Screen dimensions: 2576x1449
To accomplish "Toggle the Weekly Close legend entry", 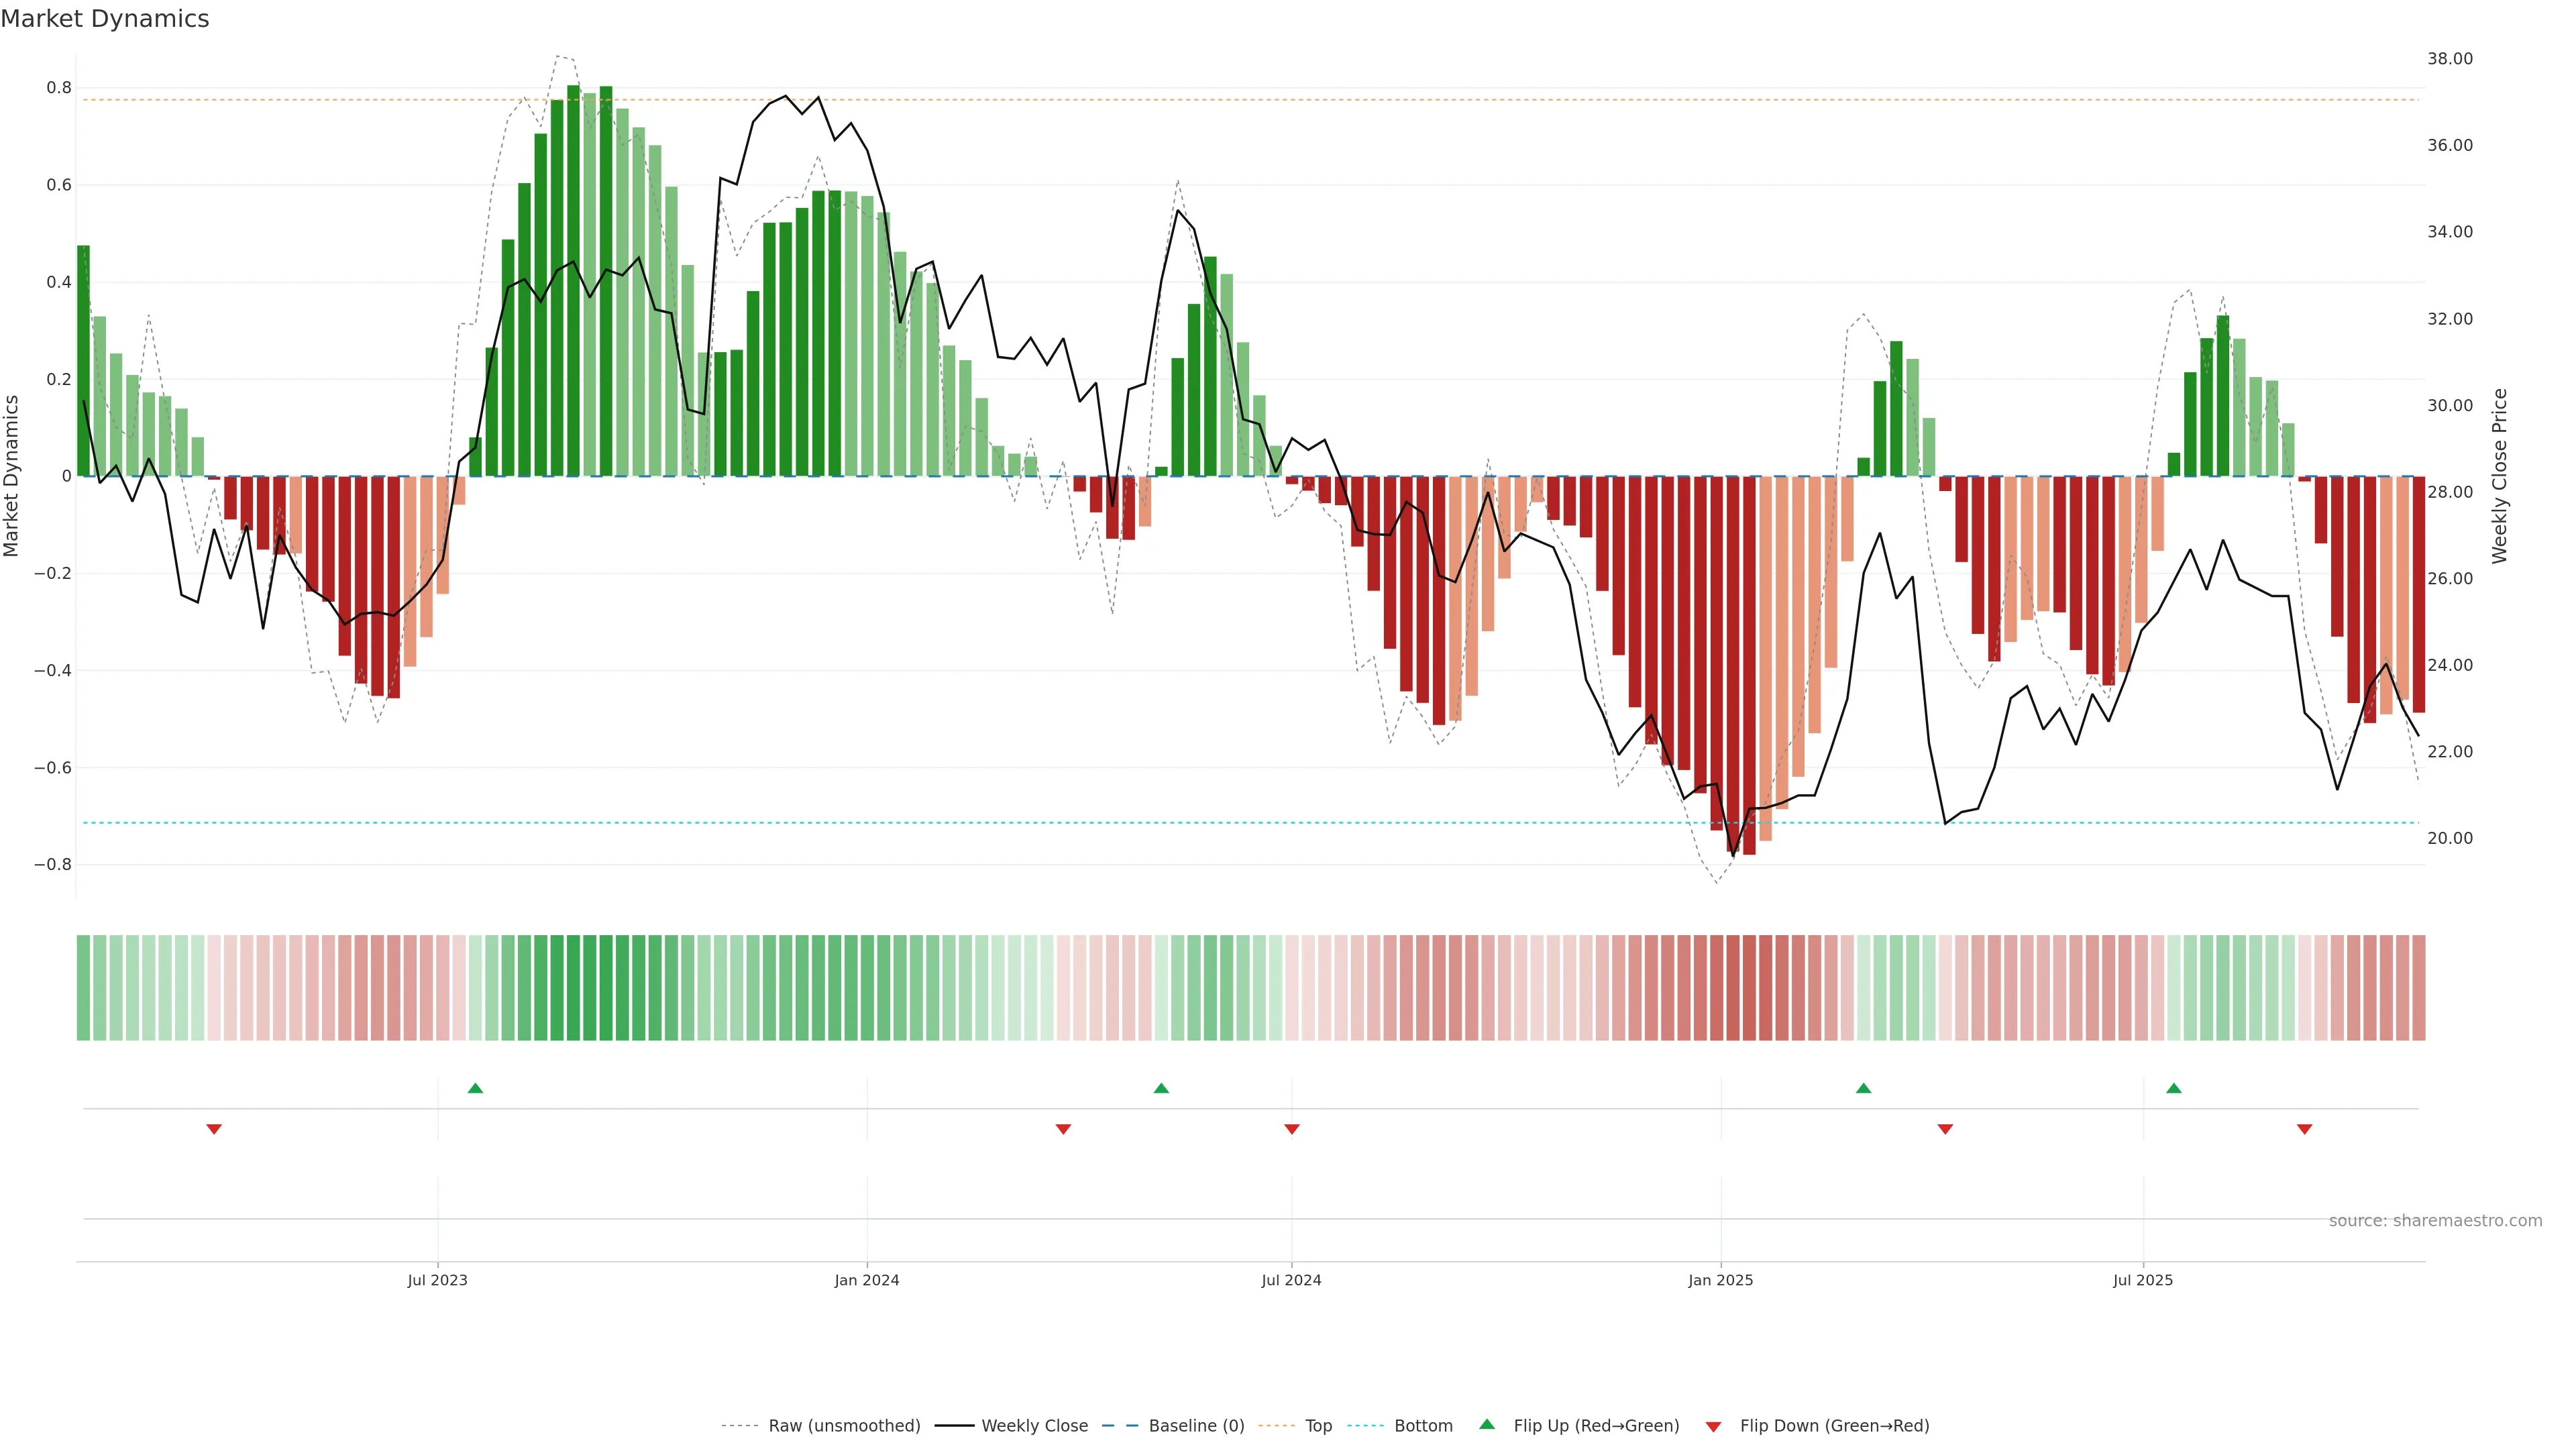I will (x=1034, y=1426).
